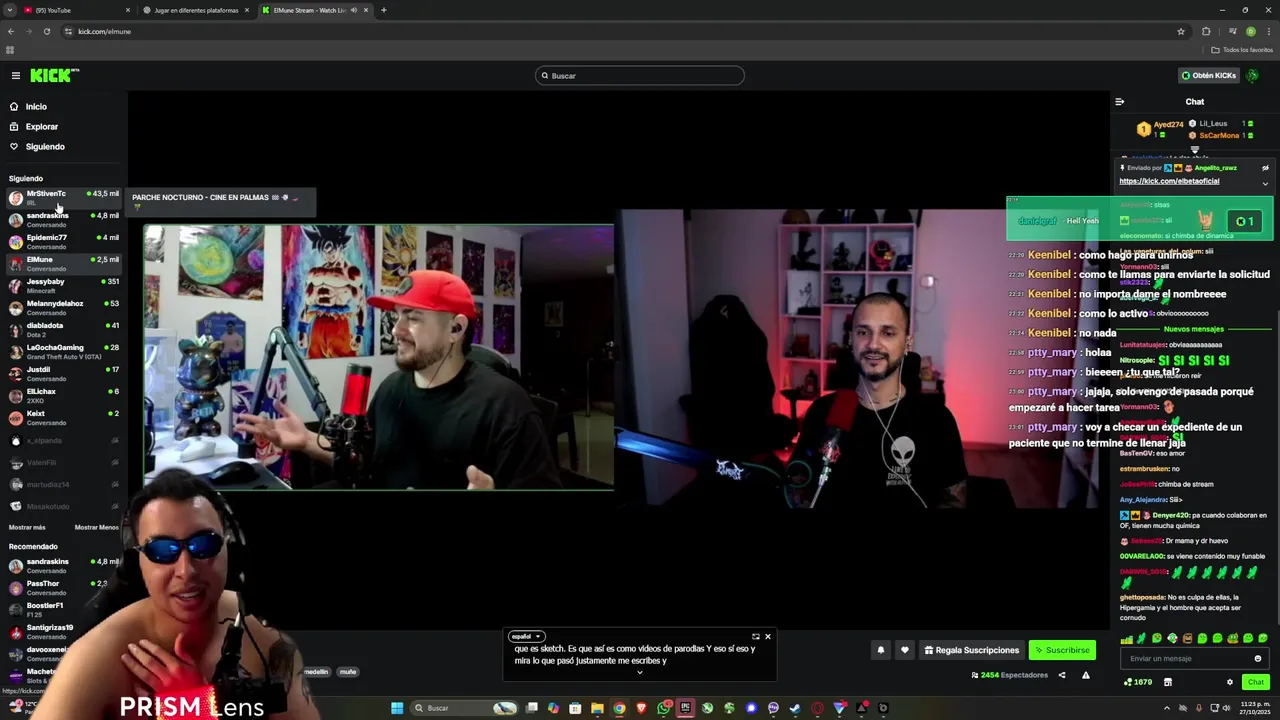Open chat settings gear icon
1280x720 pixels.
(x=1230, y=682)
